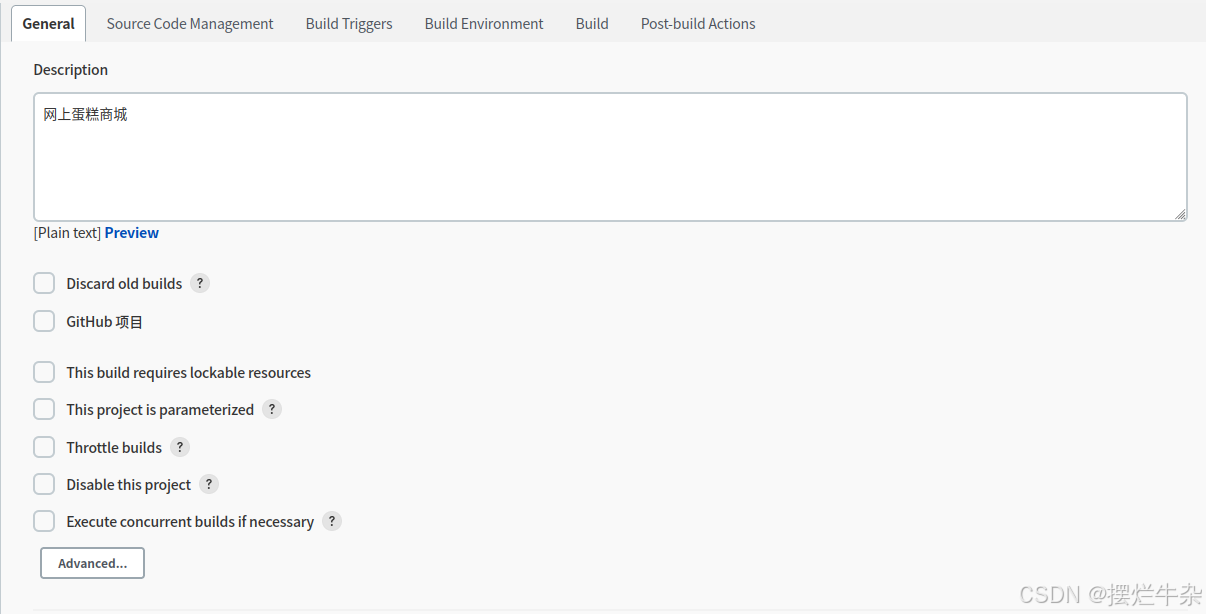Enable This project is parameterized checkbox
1206x614 pixels.
coord(44,409)
